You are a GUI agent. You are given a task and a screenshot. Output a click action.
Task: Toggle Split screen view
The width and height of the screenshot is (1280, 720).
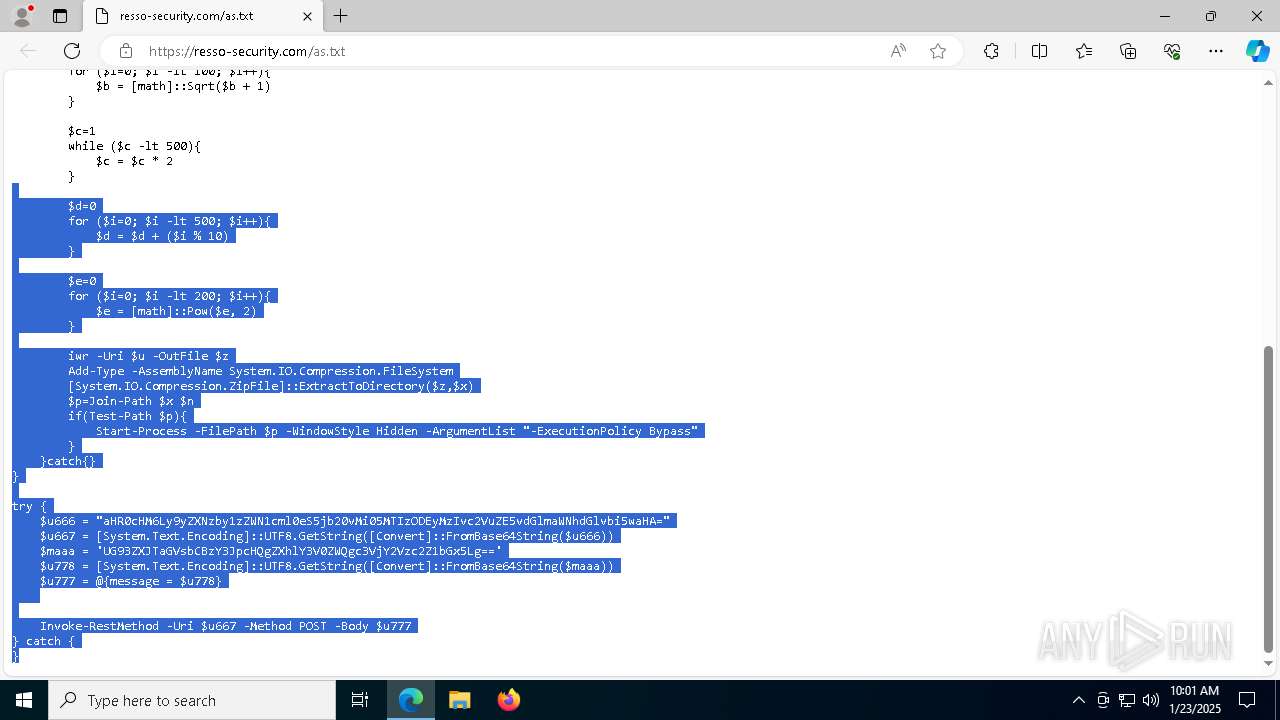click(1039, 51)
